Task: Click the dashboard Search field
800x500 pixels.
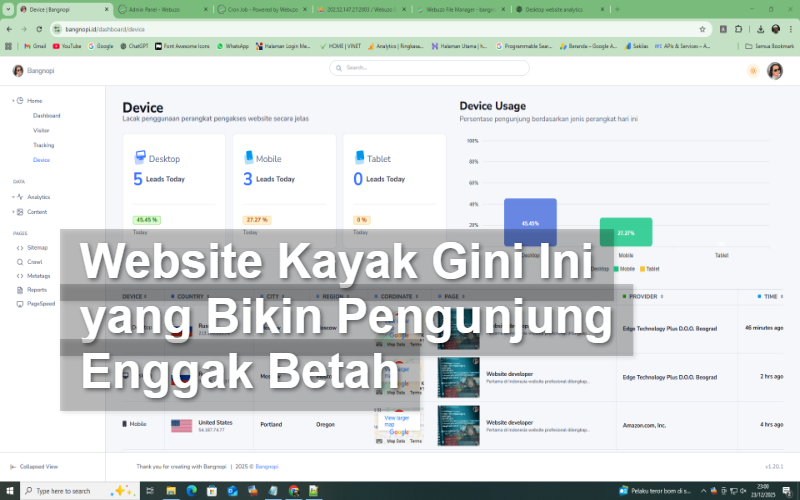Action: pos(430,68)
